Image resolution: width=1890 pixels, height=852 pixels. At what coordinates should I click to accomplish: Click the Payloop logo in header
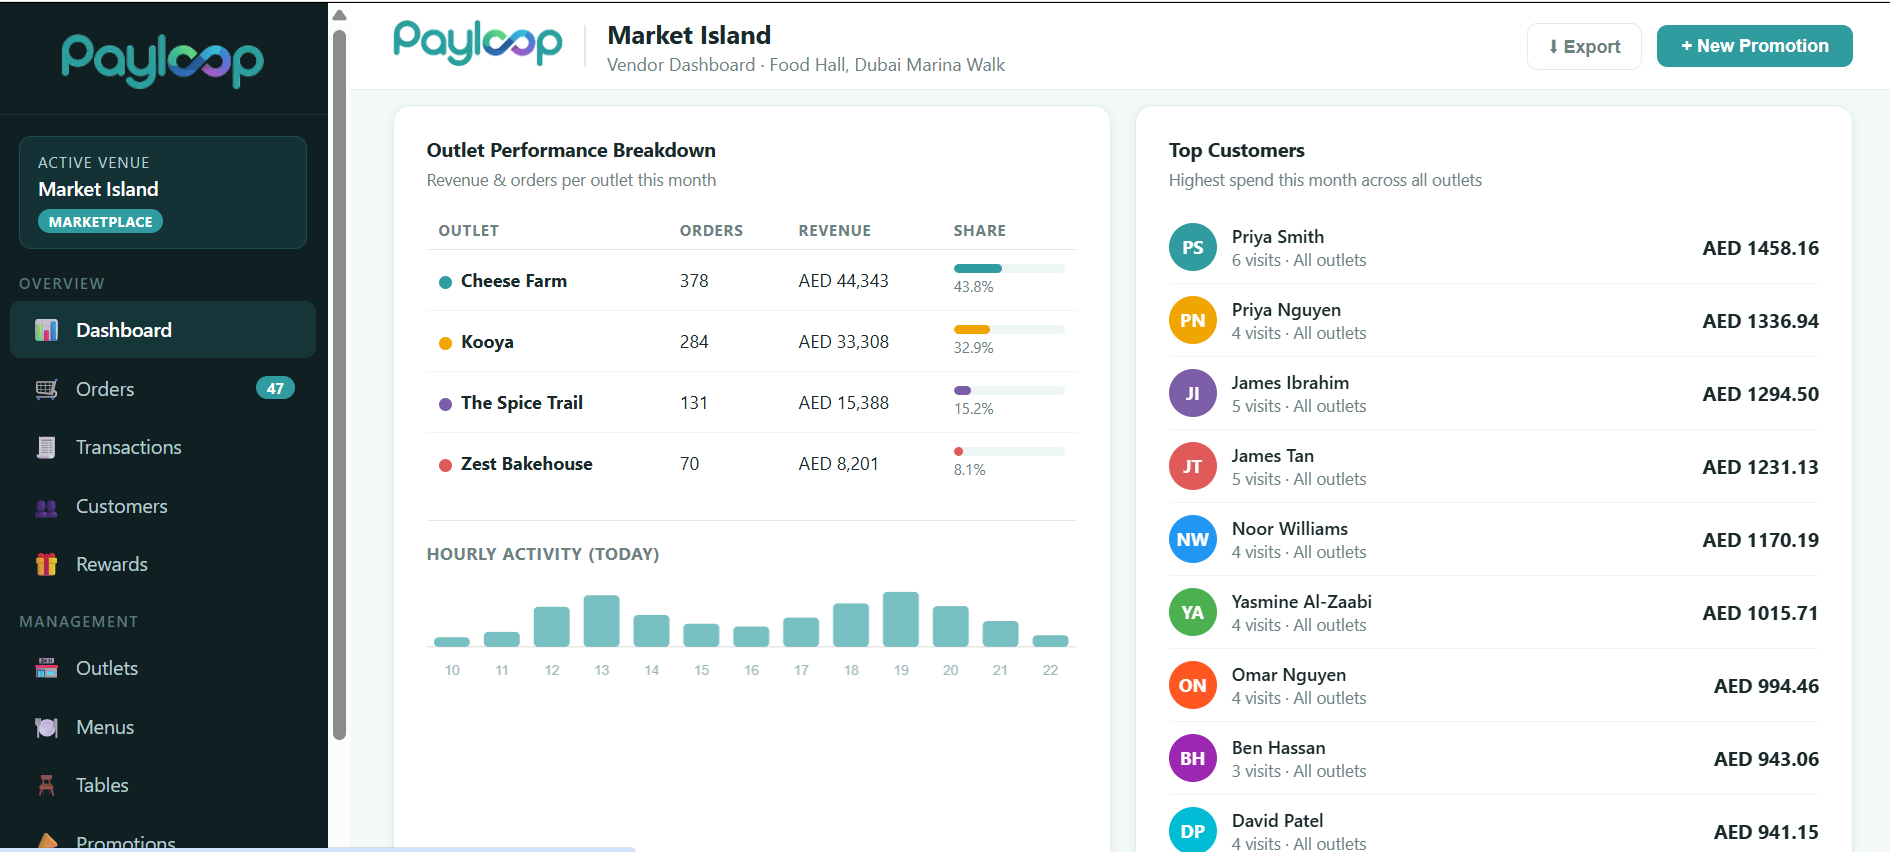(478, 43)
